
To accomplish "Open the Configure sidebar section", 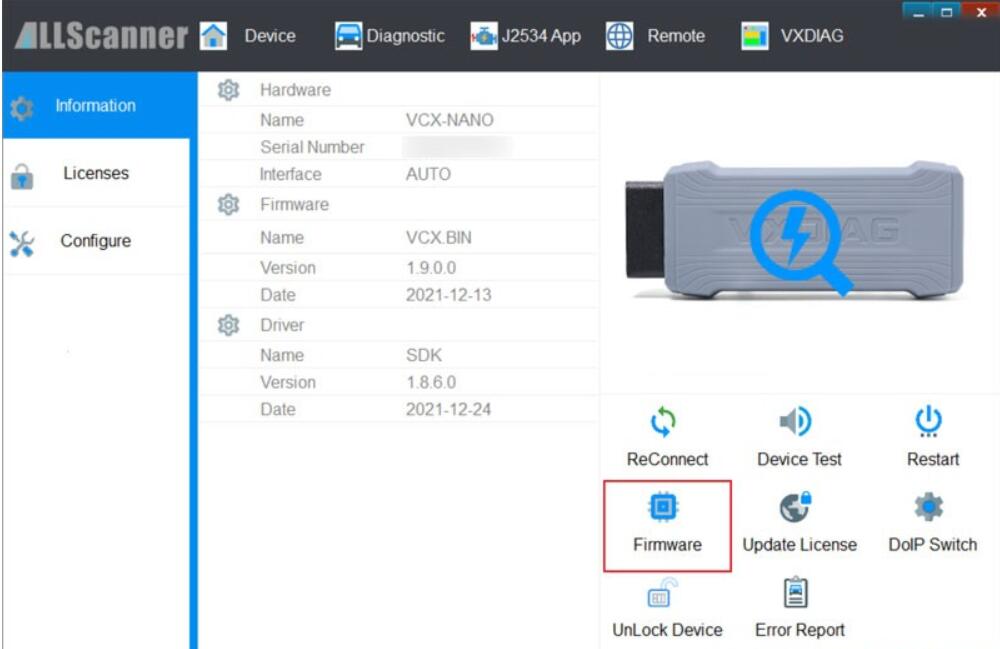I will (x=95, y=241).
